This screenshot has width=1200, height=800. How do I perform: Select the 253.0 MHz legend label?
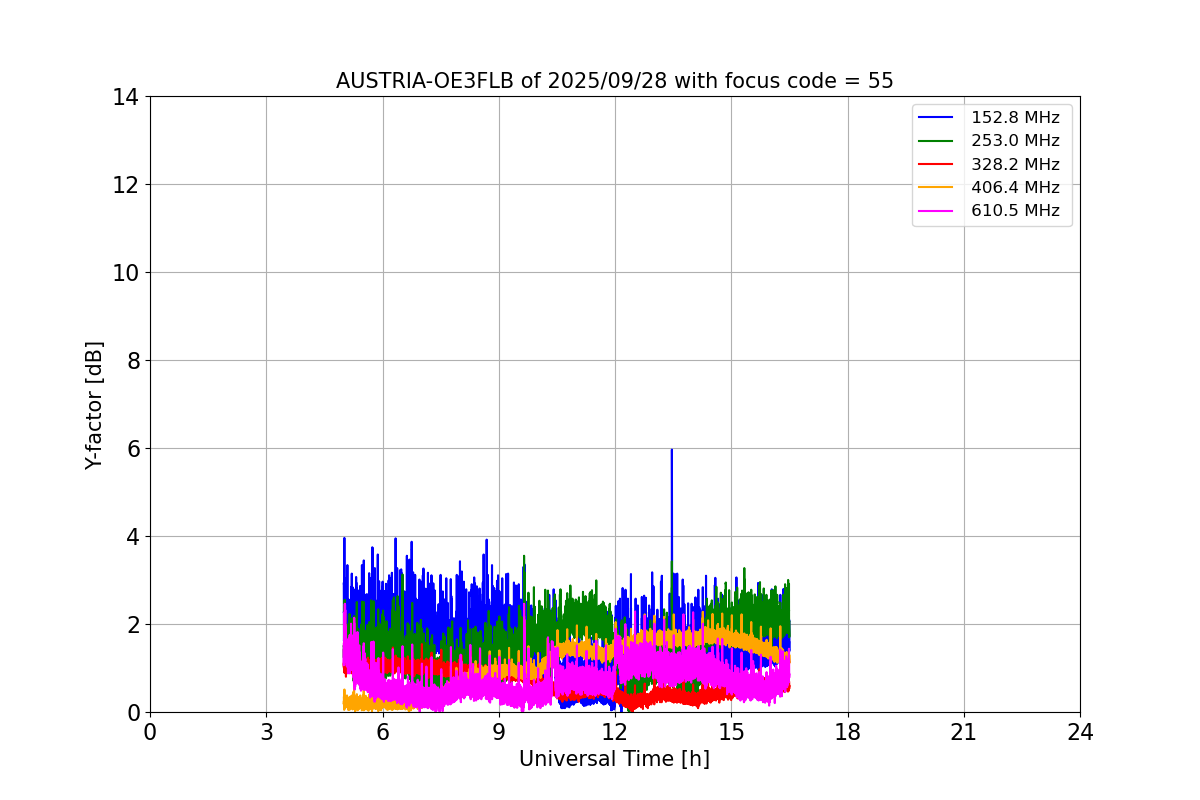click(1015, 141)
